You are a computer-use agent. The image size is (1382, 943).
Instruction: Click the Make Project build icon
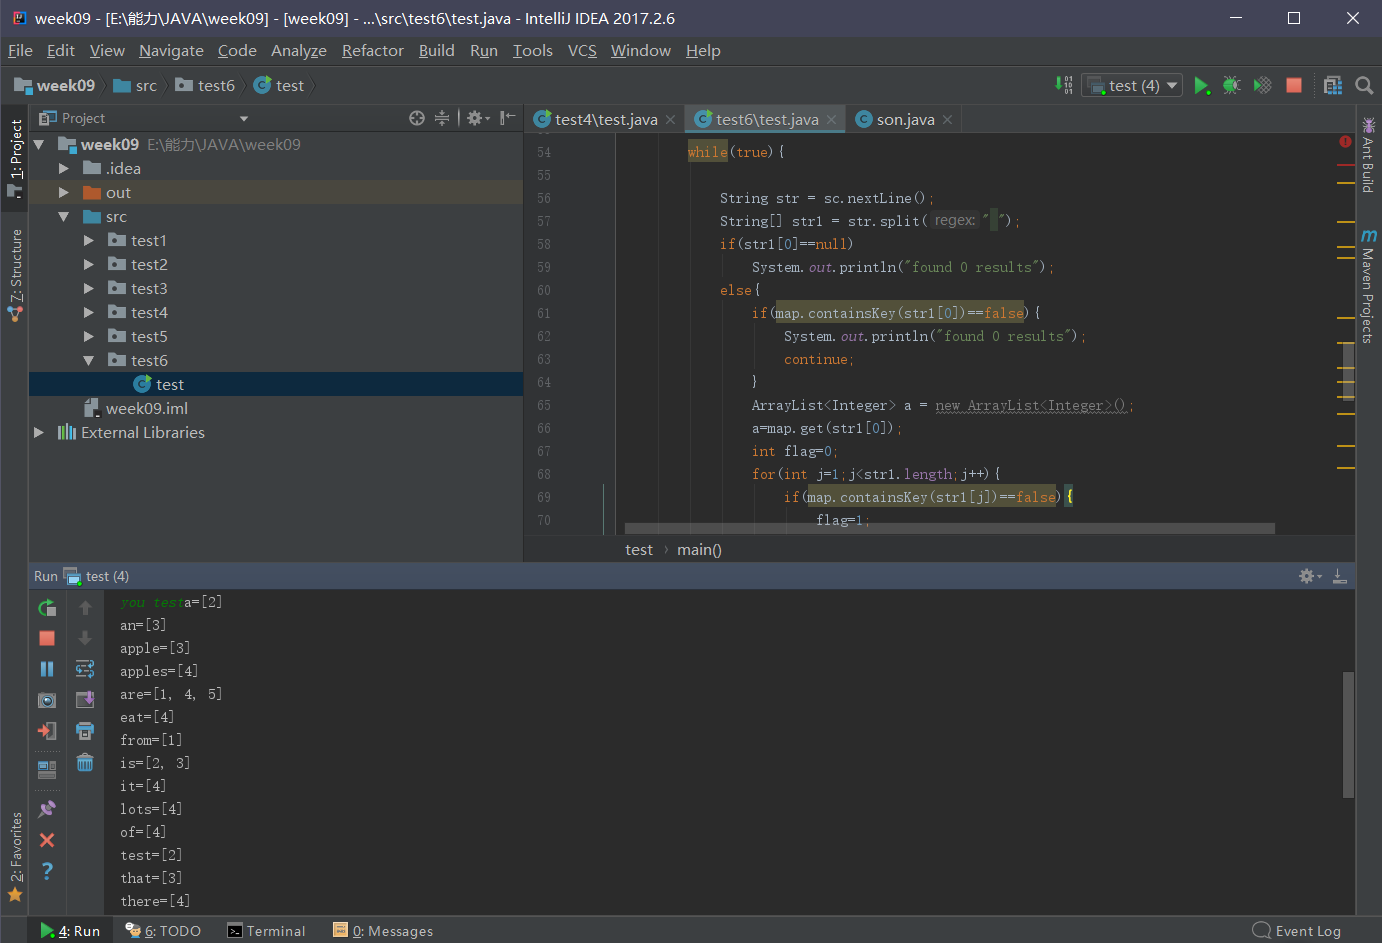coord(1064,86)
